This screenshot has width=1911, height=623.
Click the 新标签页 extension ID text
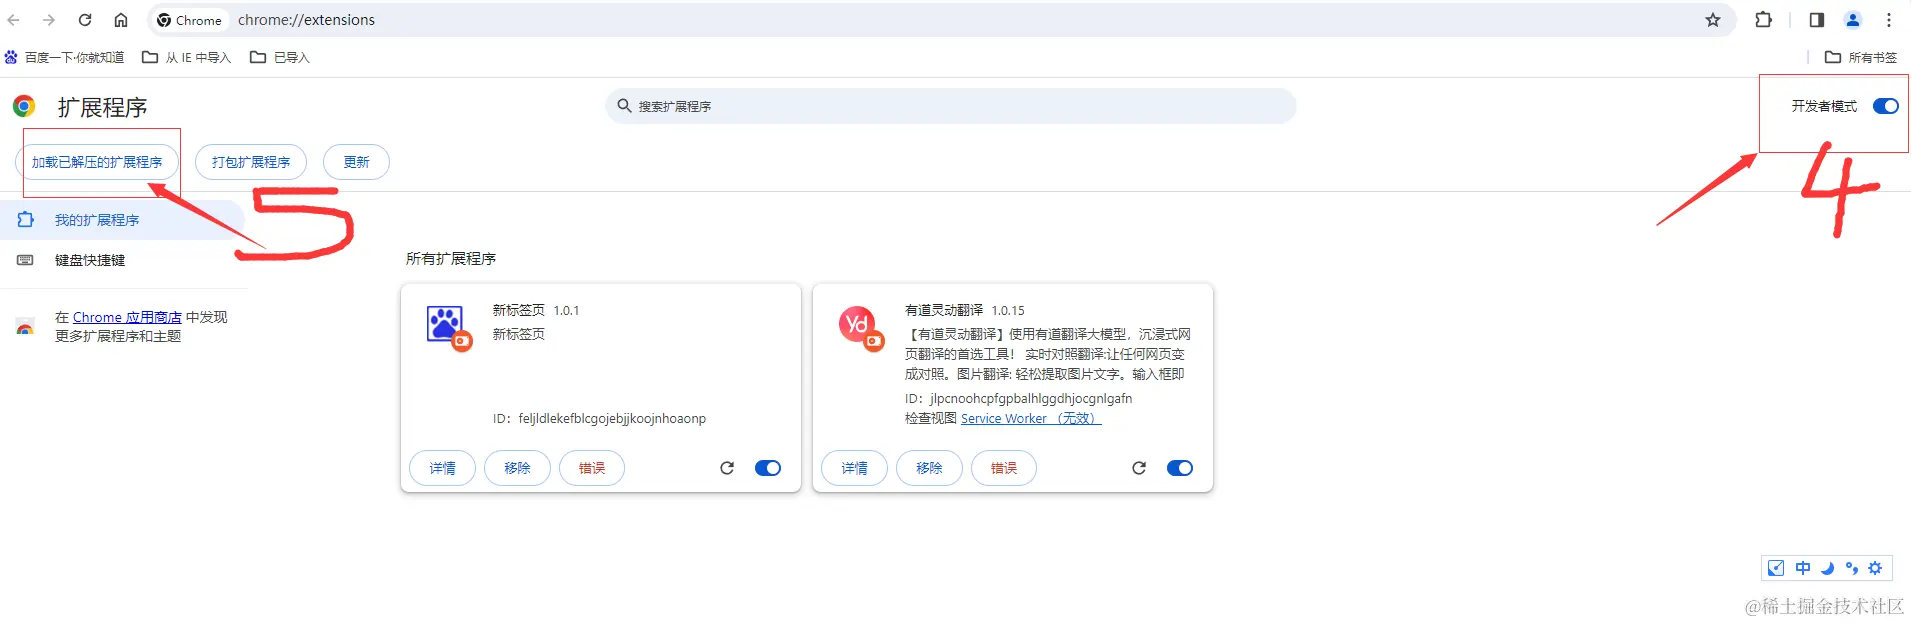(x=599, y=418)
